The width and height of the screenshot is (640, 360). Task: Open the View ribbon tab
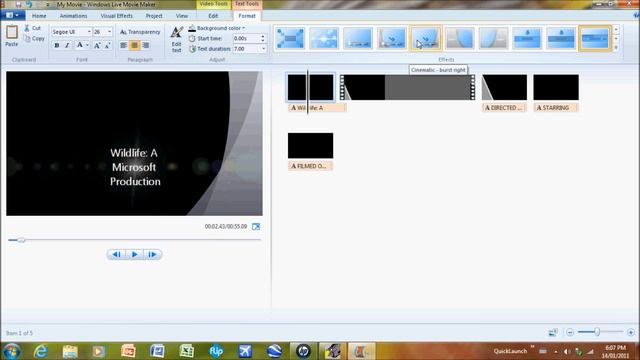click(x=182, y=16)
